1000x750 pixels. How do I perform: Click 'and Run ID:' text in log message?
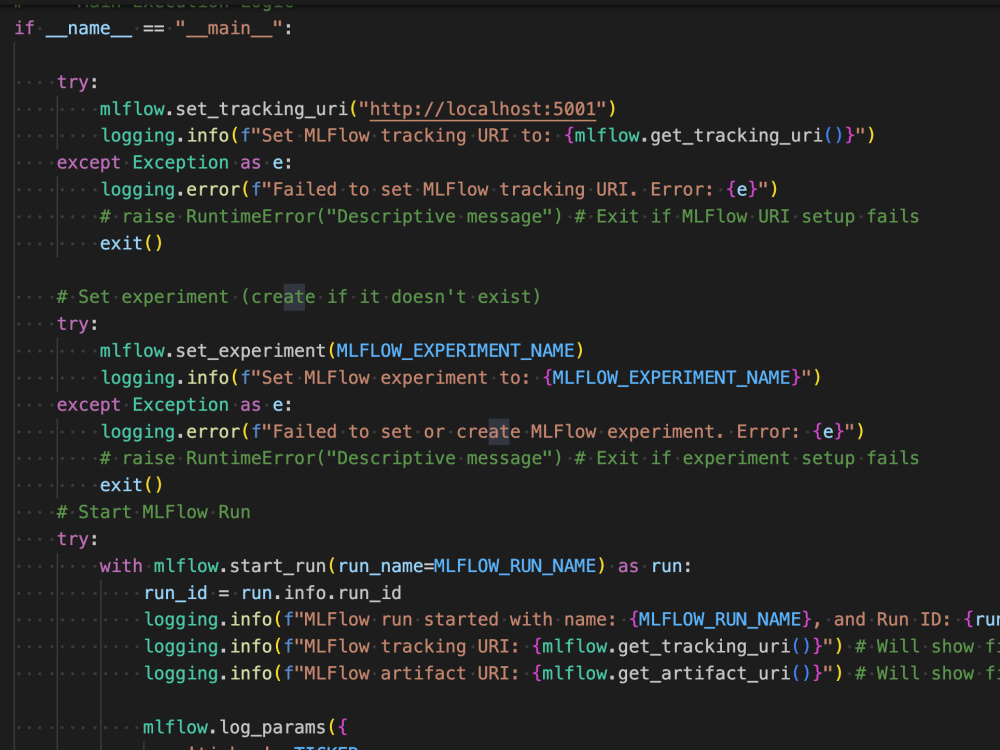tap(892, 620)
